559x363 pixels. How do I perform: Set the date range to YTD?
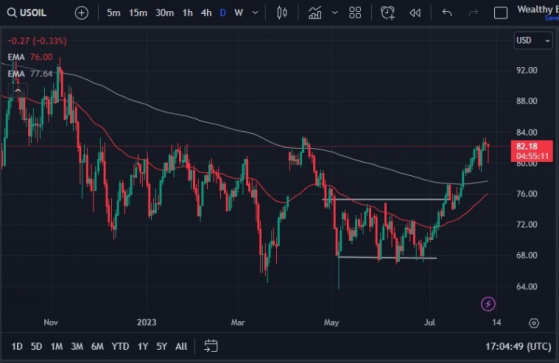coord(120,346)
